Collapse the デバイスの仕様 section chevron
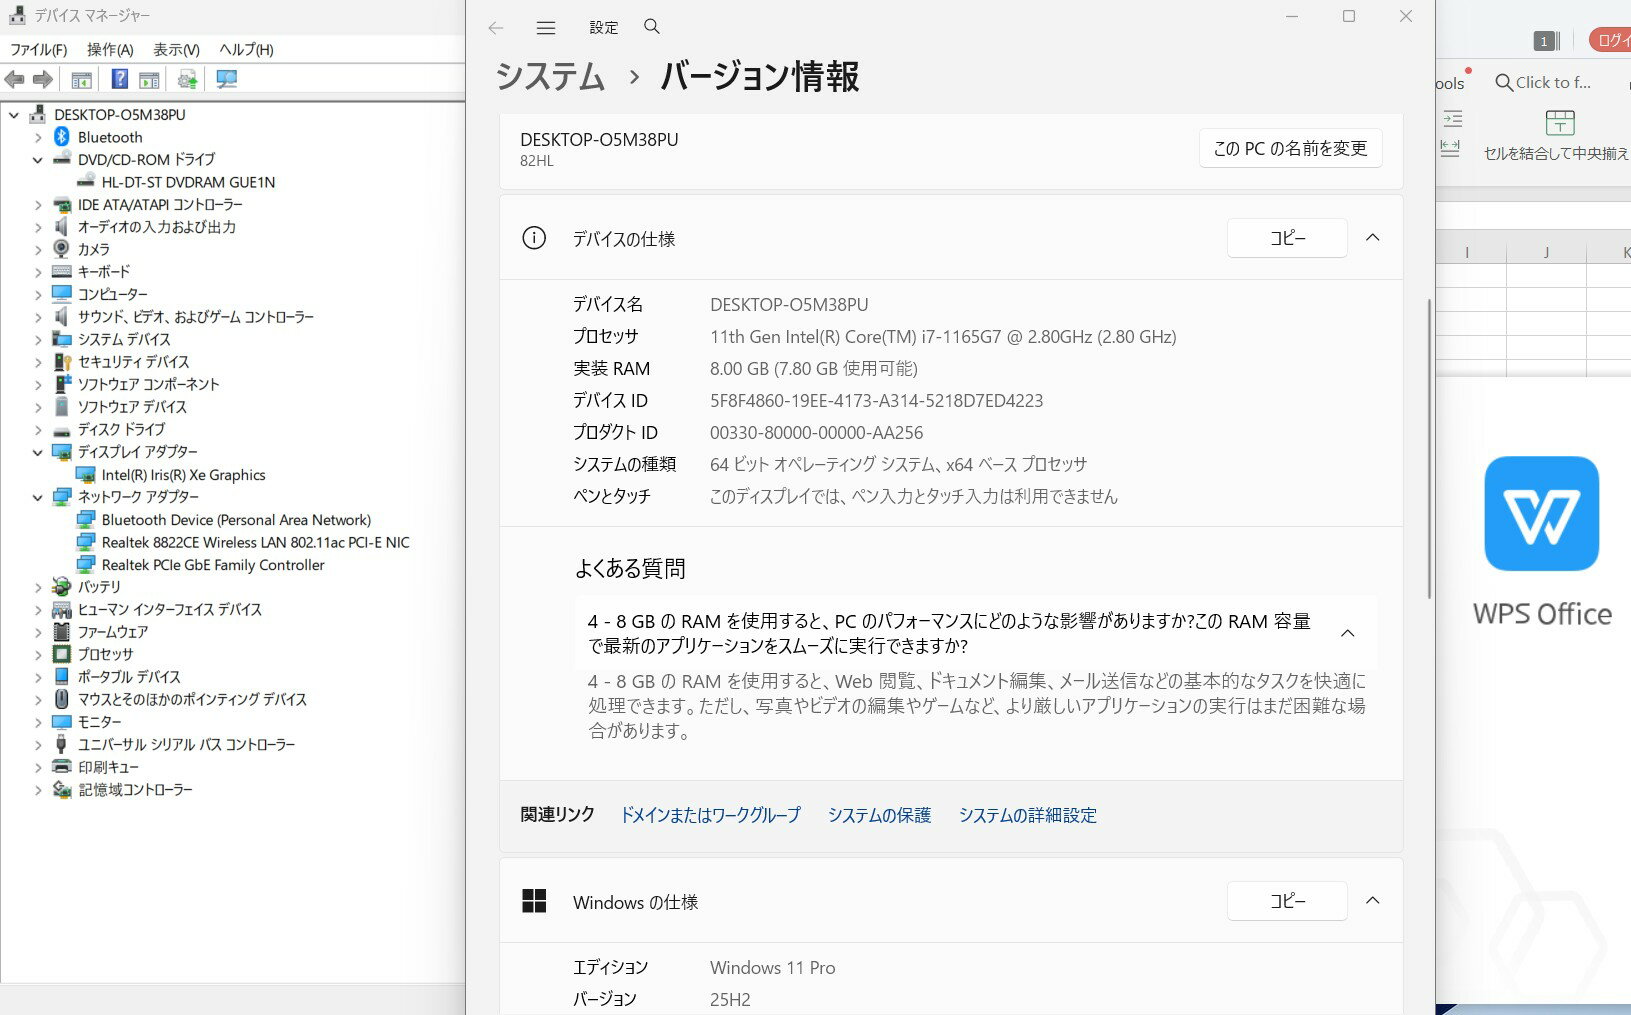The image size is (1631, 1015). [x=1373, y=238]
